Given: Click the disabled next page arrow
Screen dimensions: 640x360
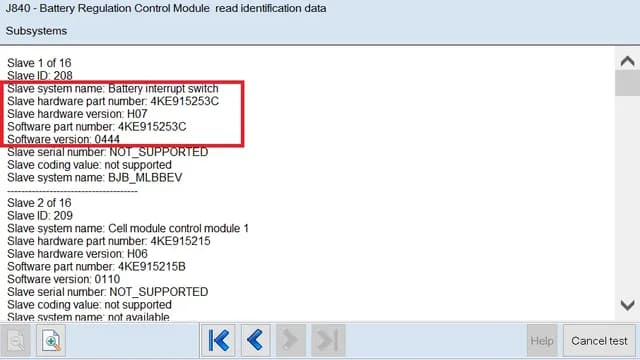Looking at the screenshot, I should coord(291,340).
